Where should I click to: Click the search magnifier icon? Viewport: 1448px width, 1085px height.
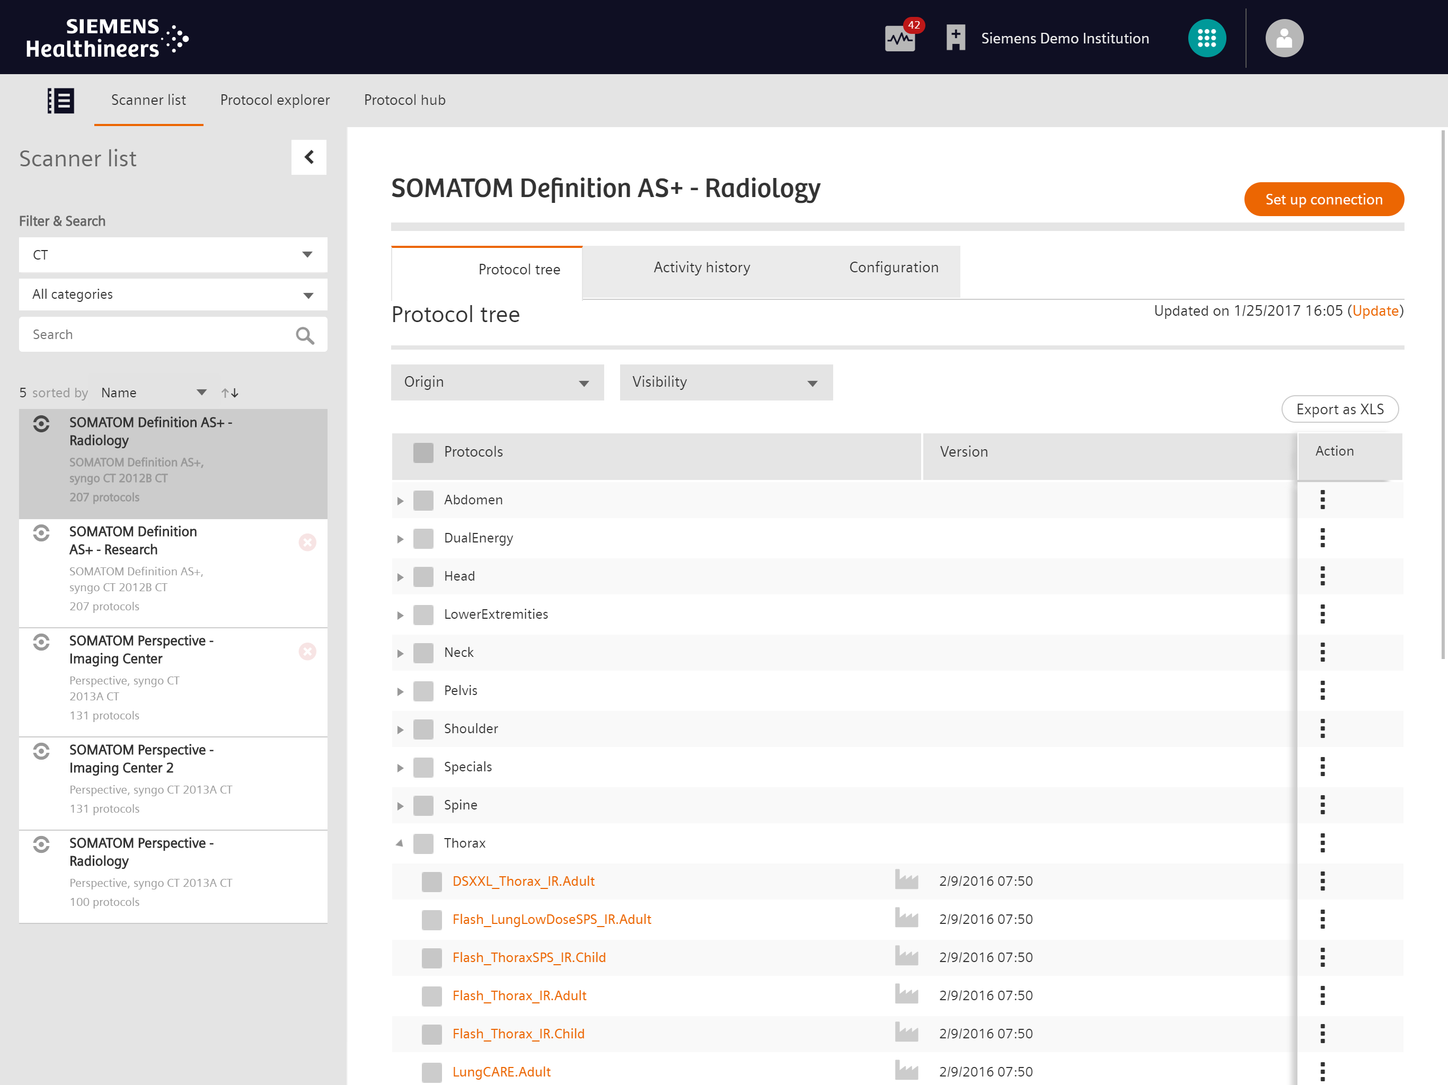click(x=305, y=336)
